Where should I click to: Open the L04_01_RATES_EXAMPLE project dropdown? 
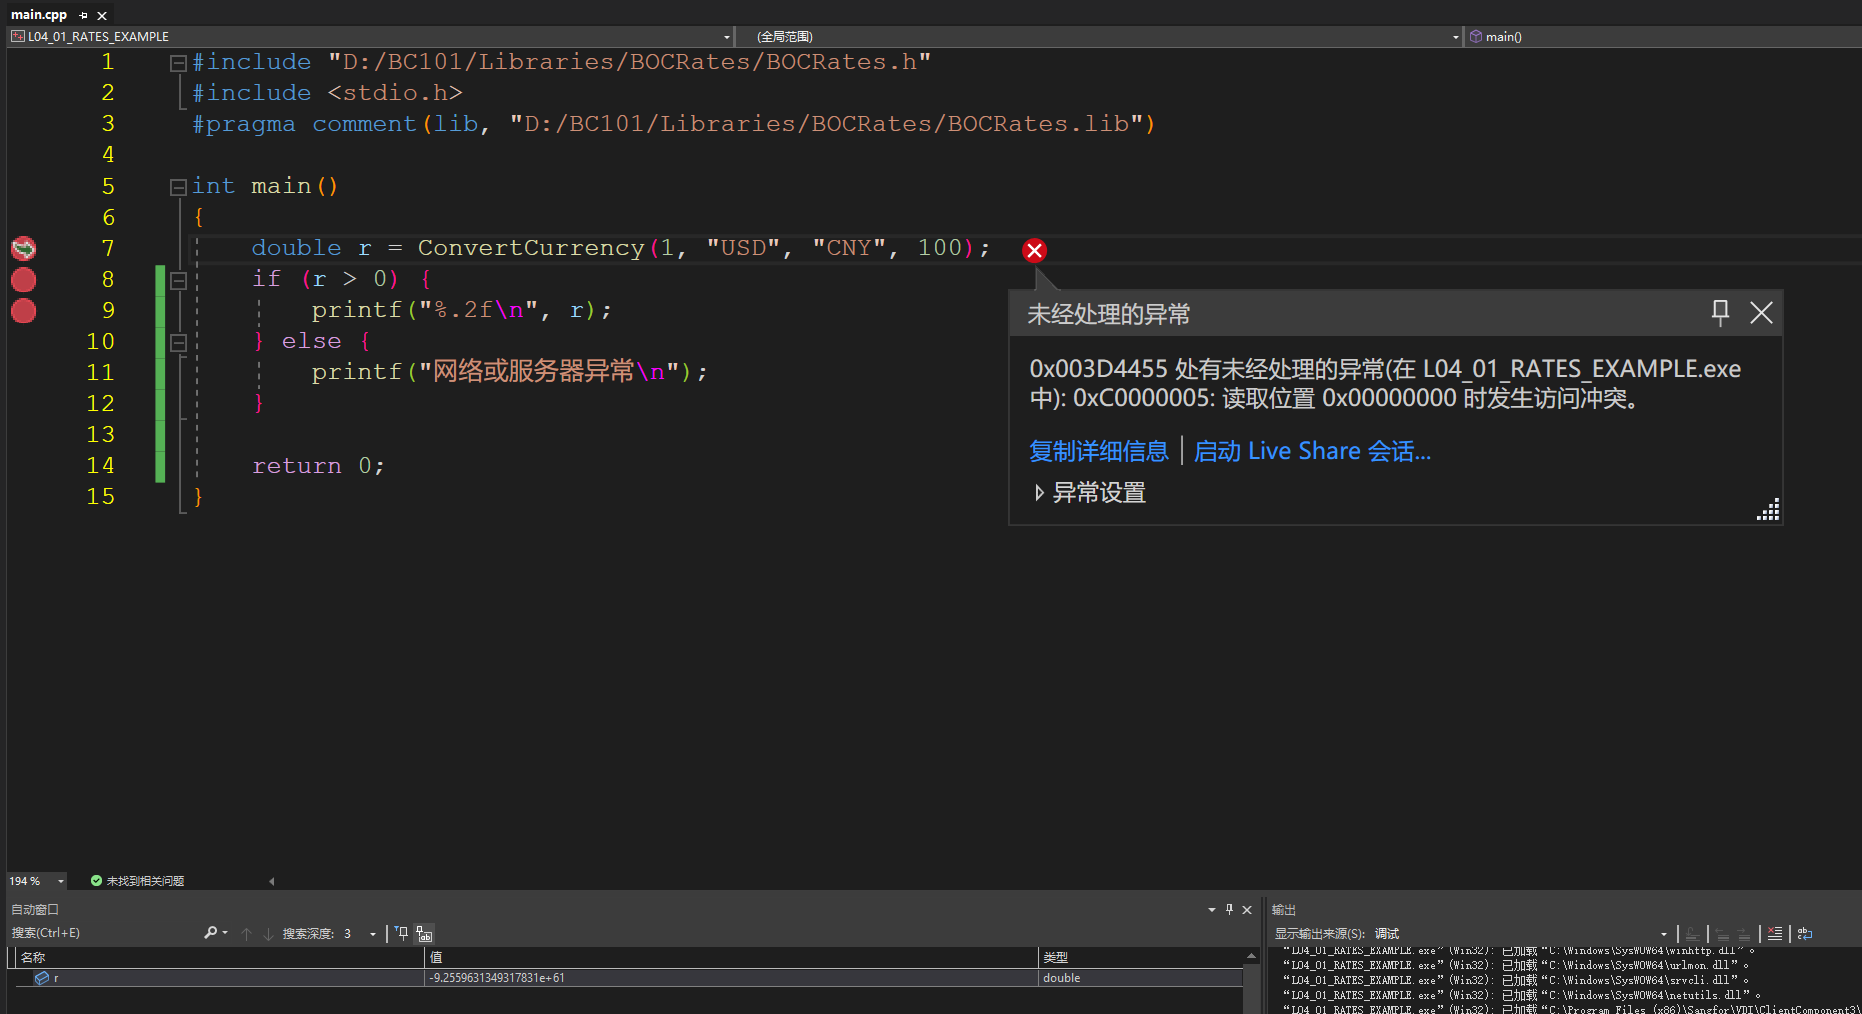click(726, 37)
